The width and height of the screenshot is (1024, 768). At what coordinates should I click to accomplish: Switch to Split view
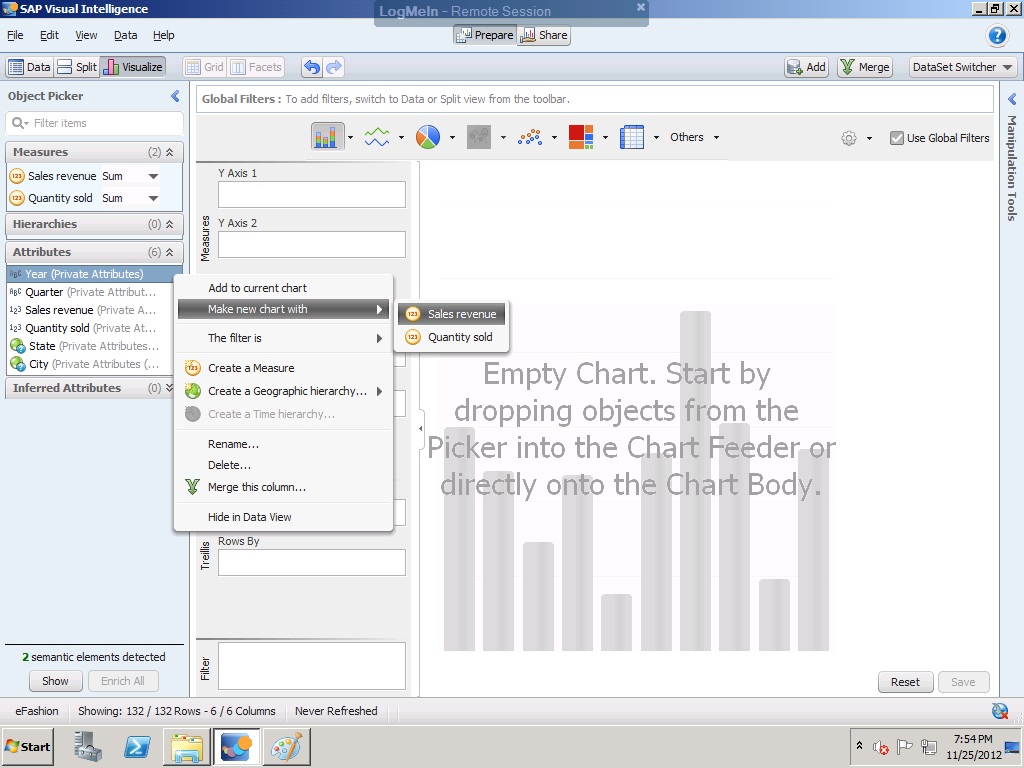pos(76,67)
